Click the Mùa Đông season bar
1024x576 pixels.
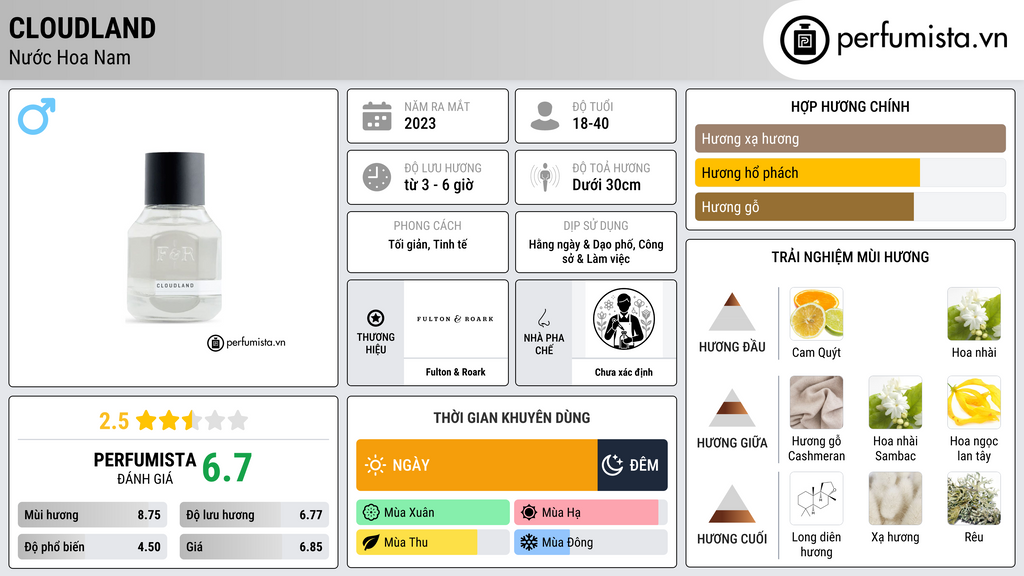(591, 542)
